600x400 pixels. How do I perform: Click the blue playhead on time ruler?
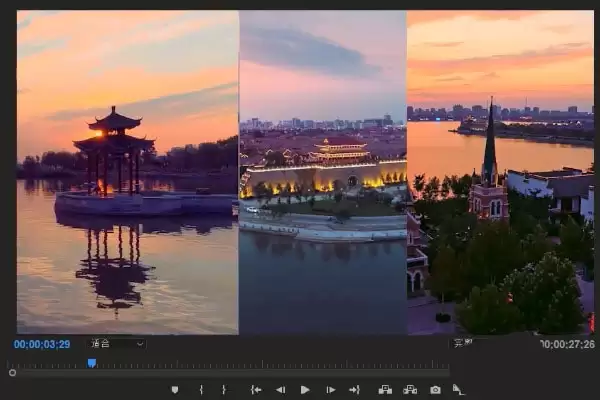pyautogui.click(x=91, y=363)
